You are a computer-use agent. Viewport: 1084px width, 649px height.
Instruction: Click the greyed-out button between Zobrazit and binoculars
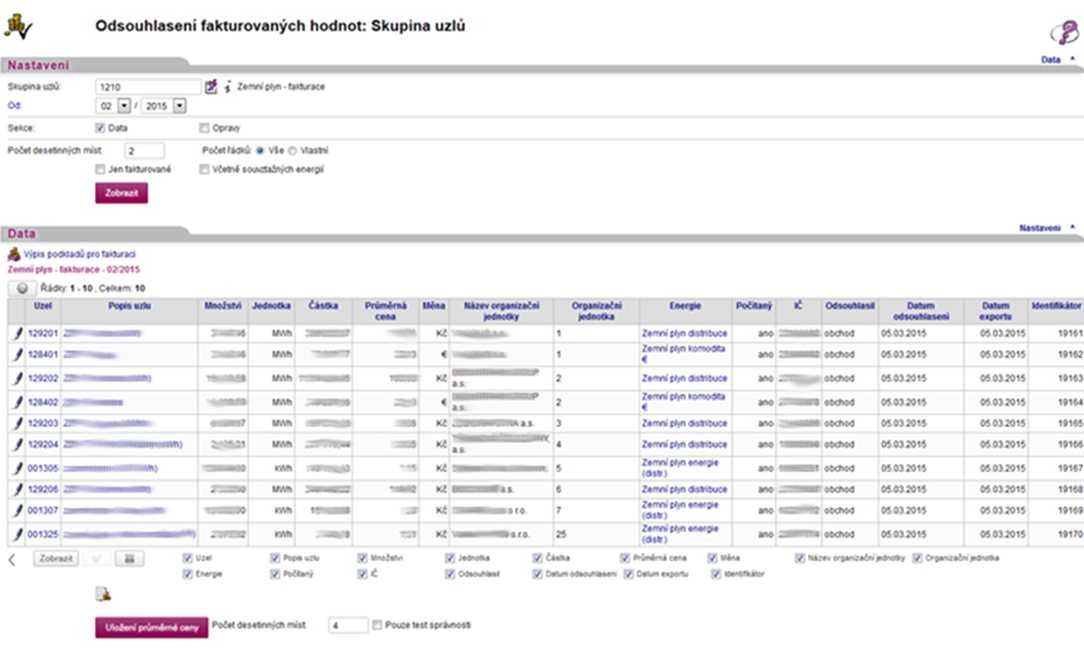click(x=97, y=558)
